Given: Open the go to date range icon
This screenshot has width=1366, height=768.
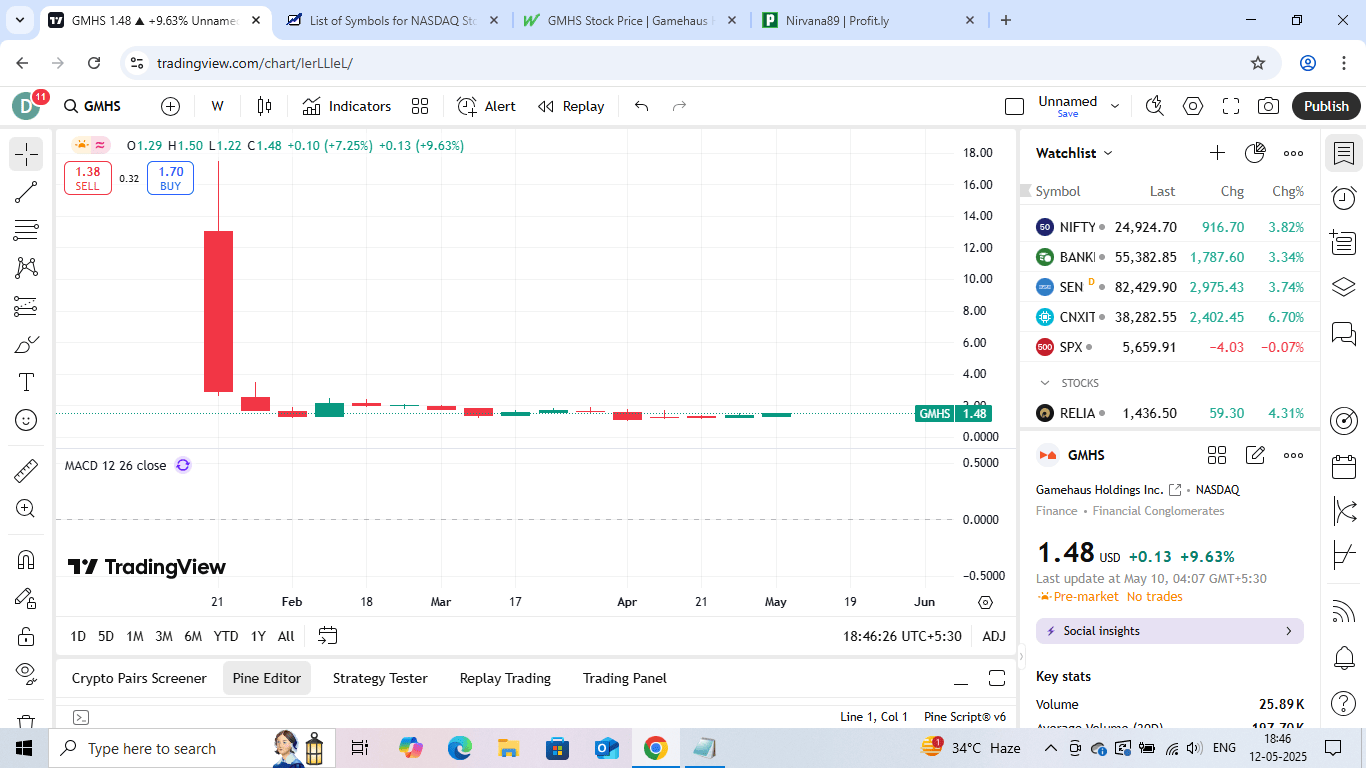Looking at the screenshot, I should (328, 636).
